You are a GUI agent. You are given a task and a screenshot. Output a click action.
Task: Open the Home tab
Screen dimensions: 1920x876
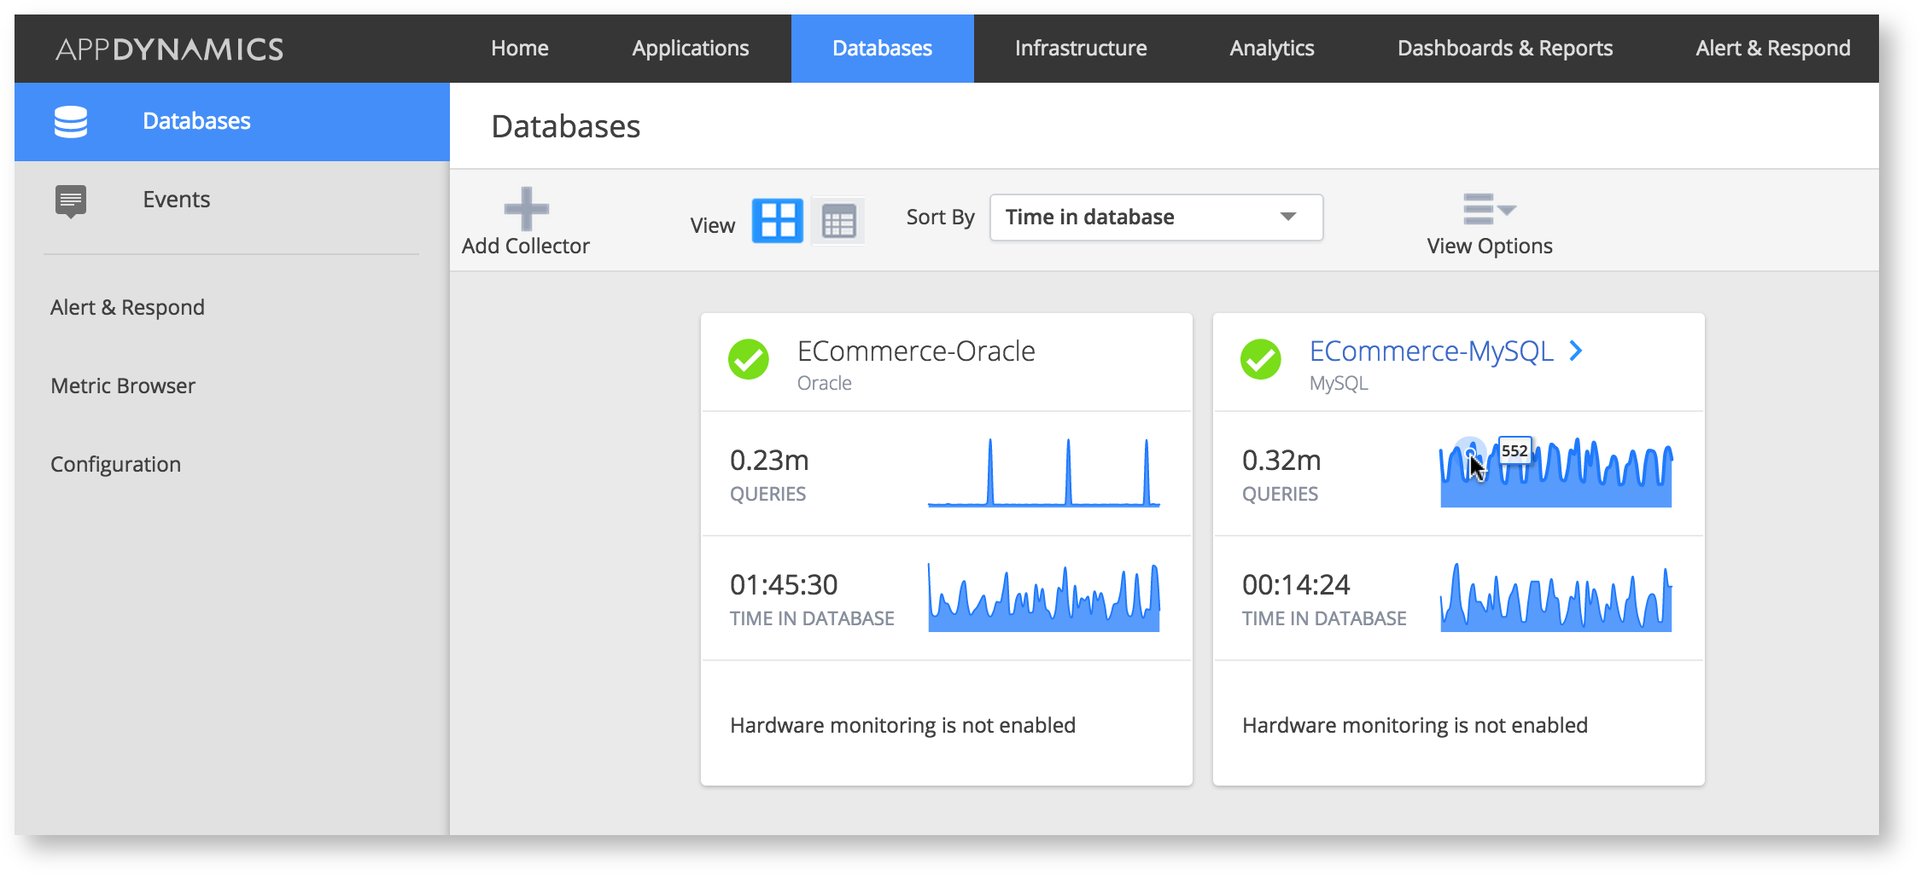click(519, 48)
